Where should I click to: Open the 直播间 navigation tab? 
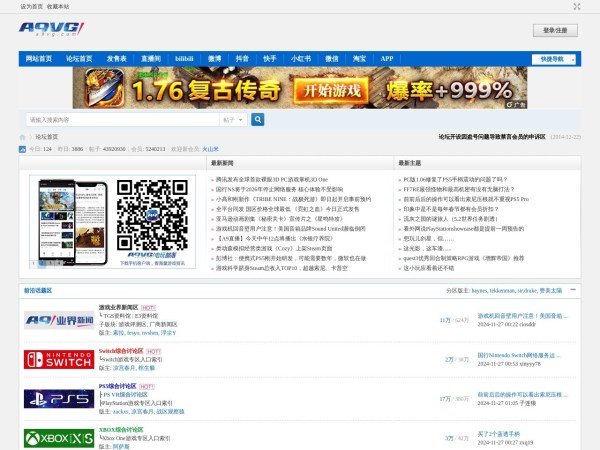tap(151, 59)
